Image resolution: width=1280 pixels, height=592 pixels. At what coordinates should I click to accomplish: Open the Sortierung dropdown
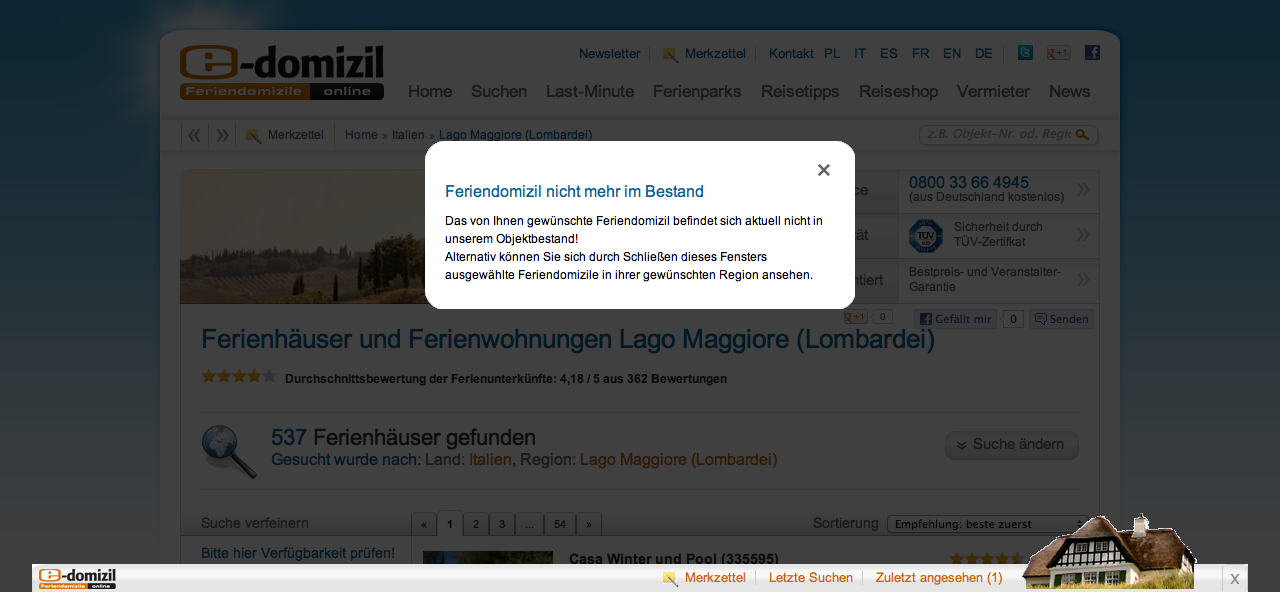985,524
